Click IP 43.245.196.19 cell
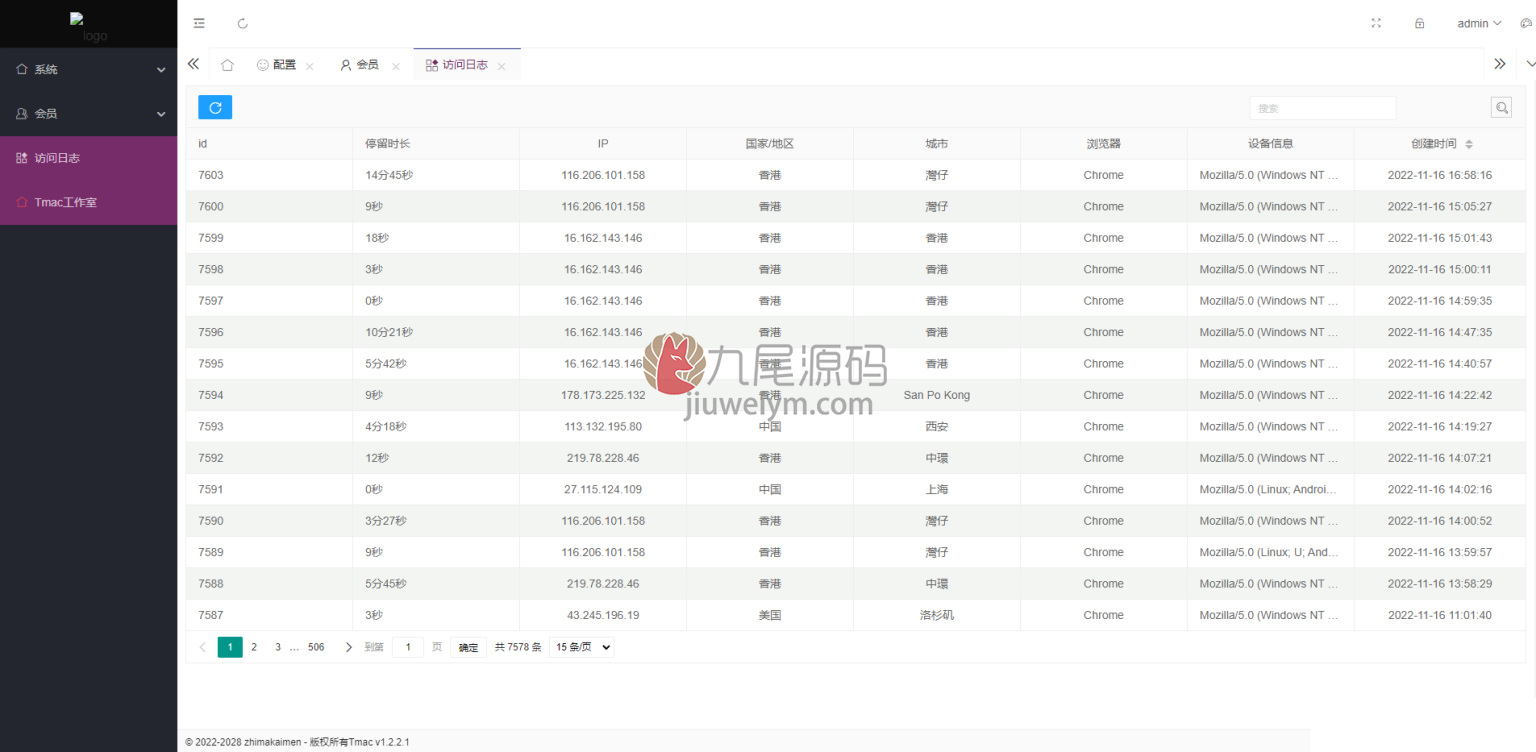 coord(603,615)
